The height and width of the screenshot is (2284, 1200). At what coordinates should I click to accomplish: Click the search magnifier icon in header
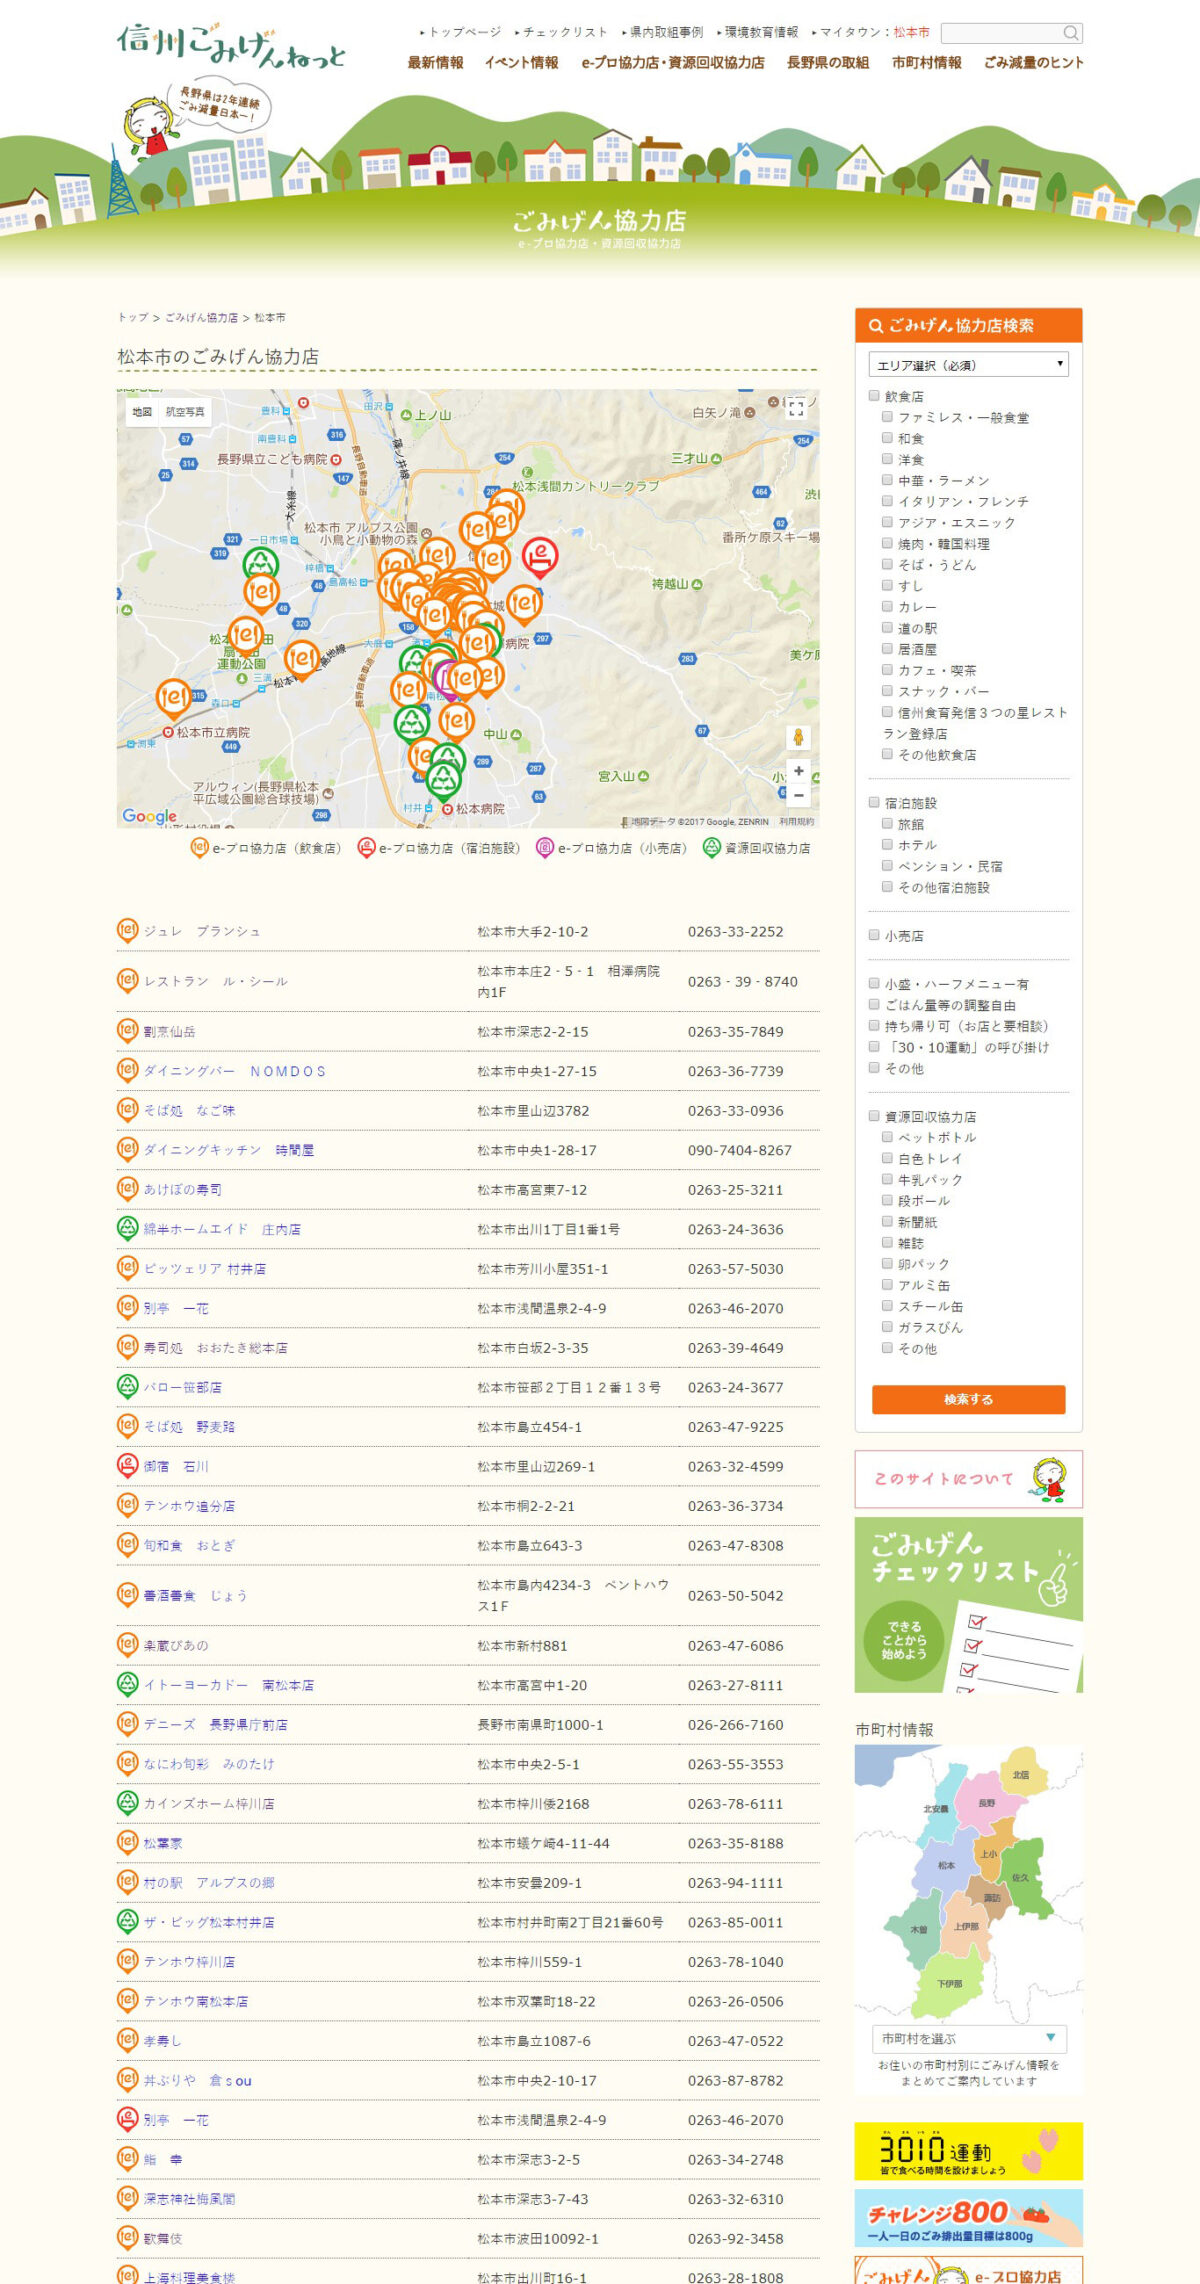[1070, 33]
